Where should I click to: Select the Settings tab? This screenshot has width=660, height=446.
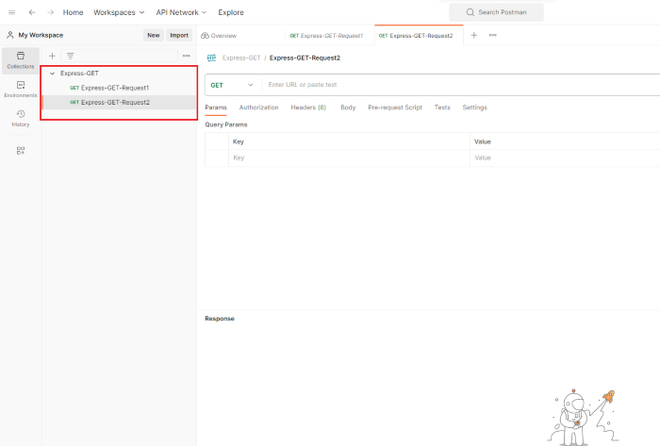(x=474, y=108)
